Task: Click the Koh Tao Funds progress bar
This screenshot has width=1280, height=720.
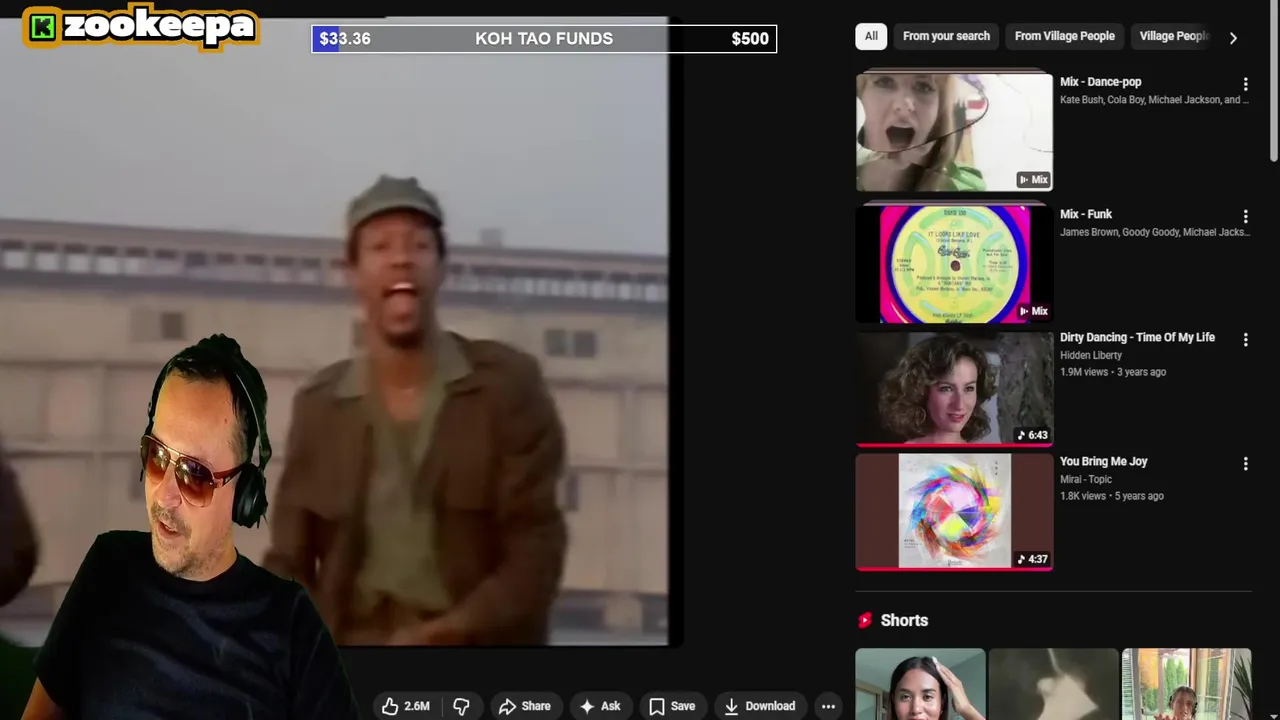Action: (544, 39)
